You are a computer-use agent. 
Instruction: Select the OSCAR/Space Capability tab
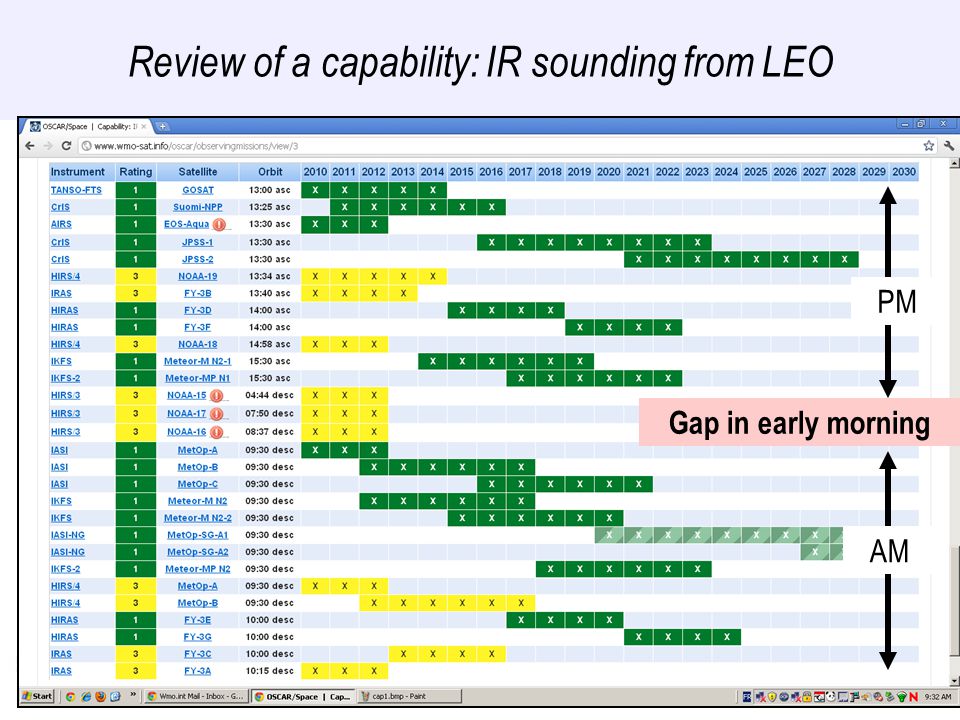(x=86, y=127)
